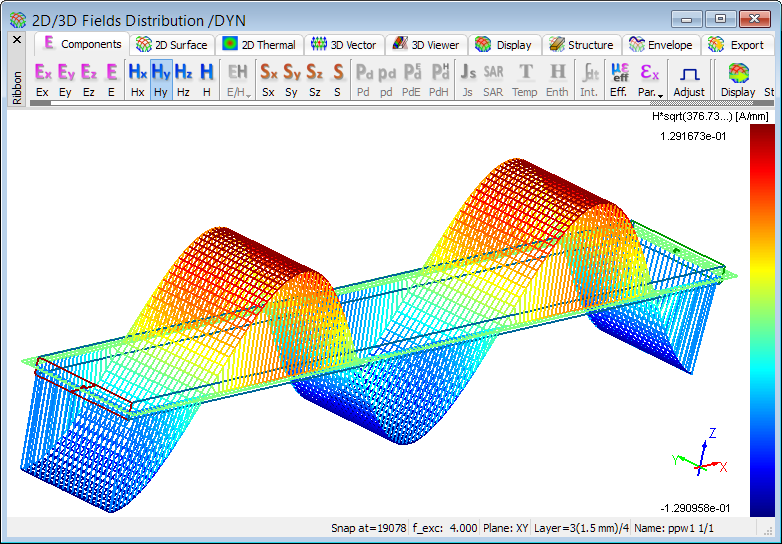Open the Envelope tab
The width and height of the screenshot is (782, 544).
pyautogui.click(x=661, y=45)
